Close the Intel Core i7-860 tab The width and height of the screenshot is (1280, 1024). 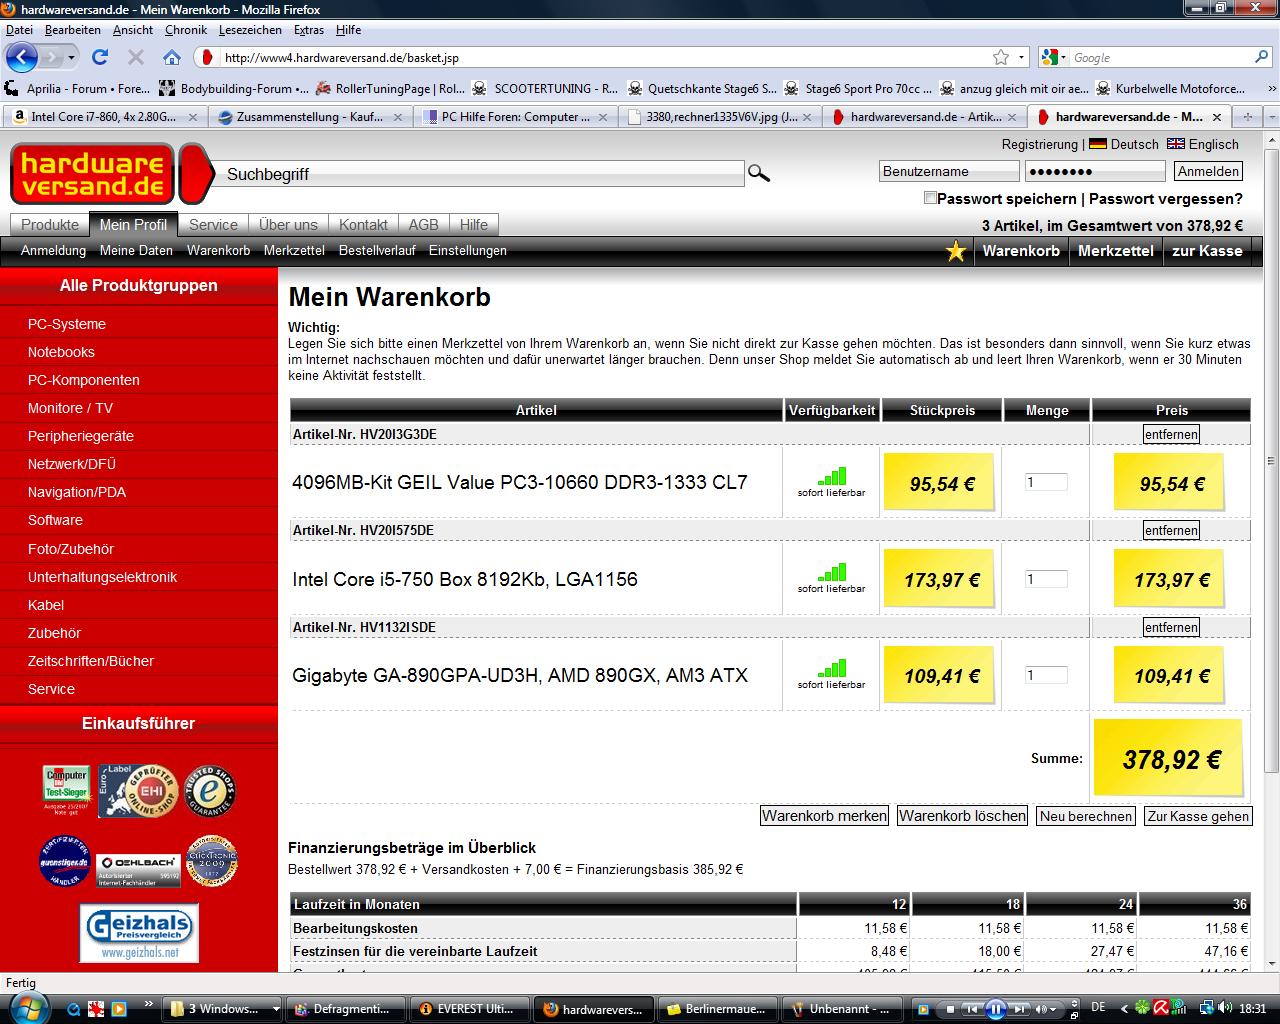point(194,117)
